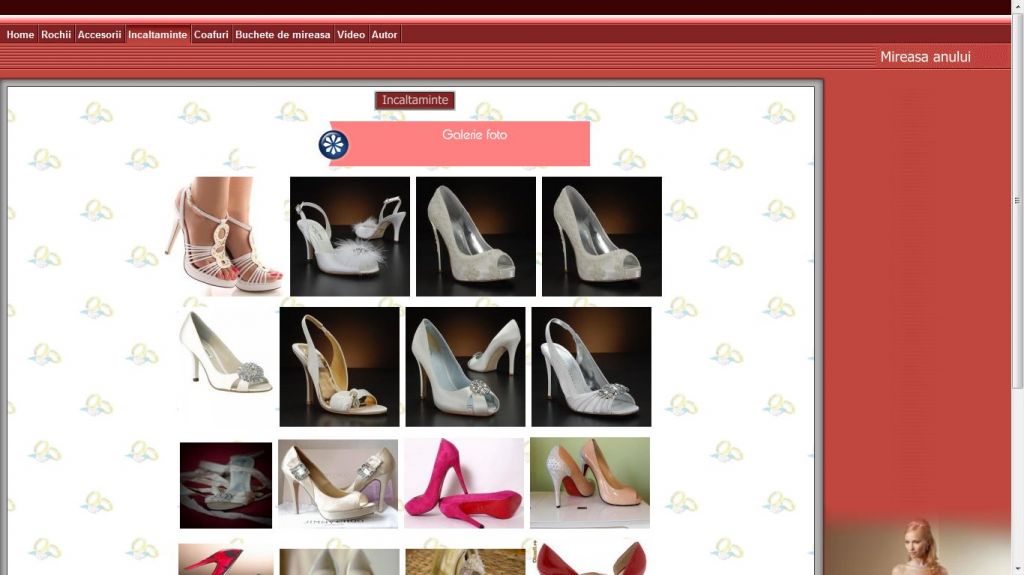Click the blue flower icon beside Galerie foto
This screenshot has height=575, width=1024.
[x=333, y=145]
